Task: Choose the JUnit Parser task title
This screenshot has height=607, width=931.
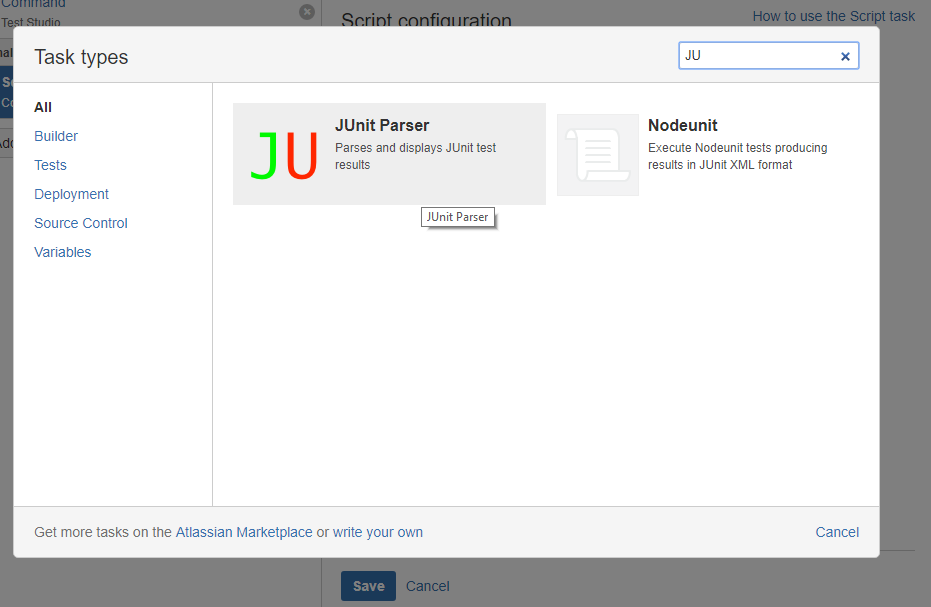Action: [382, 126]
